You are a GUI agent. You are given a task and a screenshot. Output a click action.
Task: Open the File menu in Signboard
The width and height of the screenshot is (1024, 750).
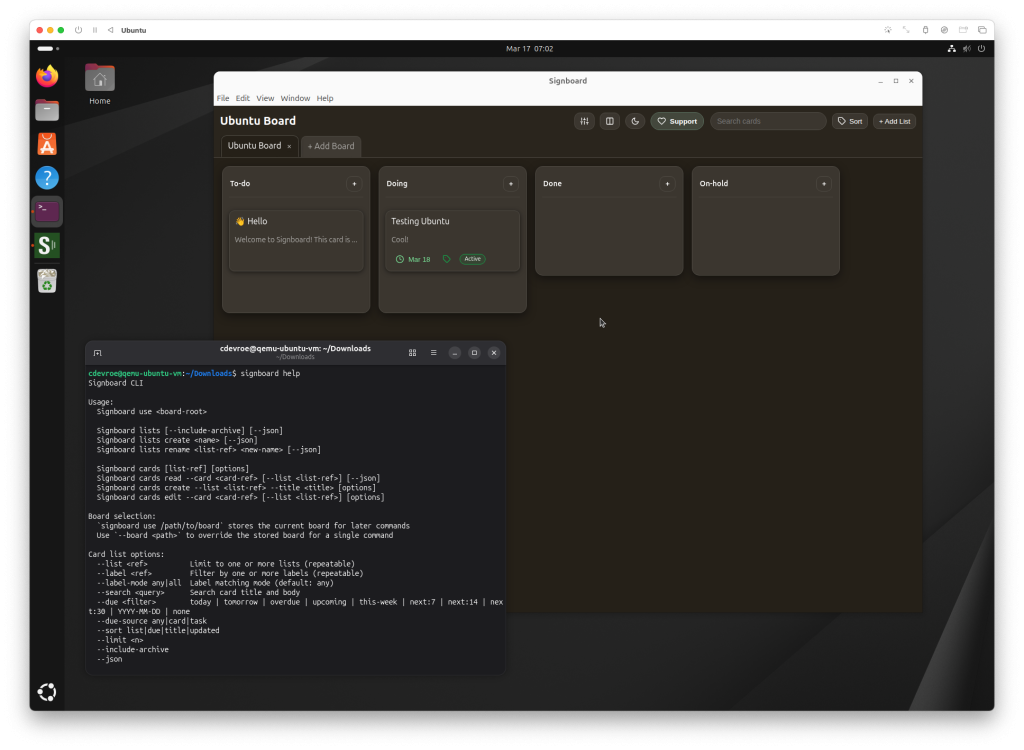click(x=223, y=98)
